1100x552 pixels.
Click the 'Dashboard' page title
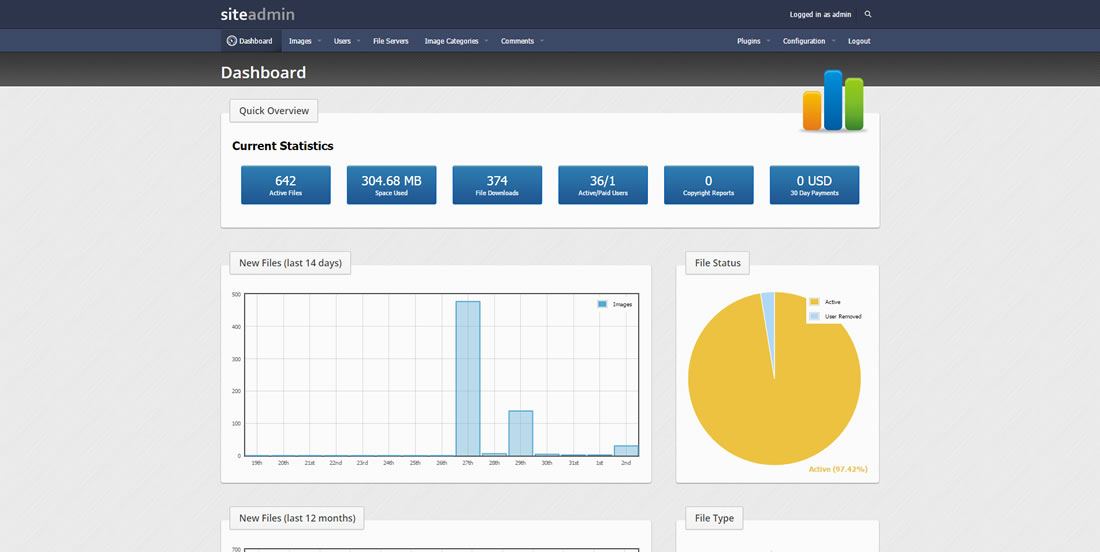pos(263,72)
